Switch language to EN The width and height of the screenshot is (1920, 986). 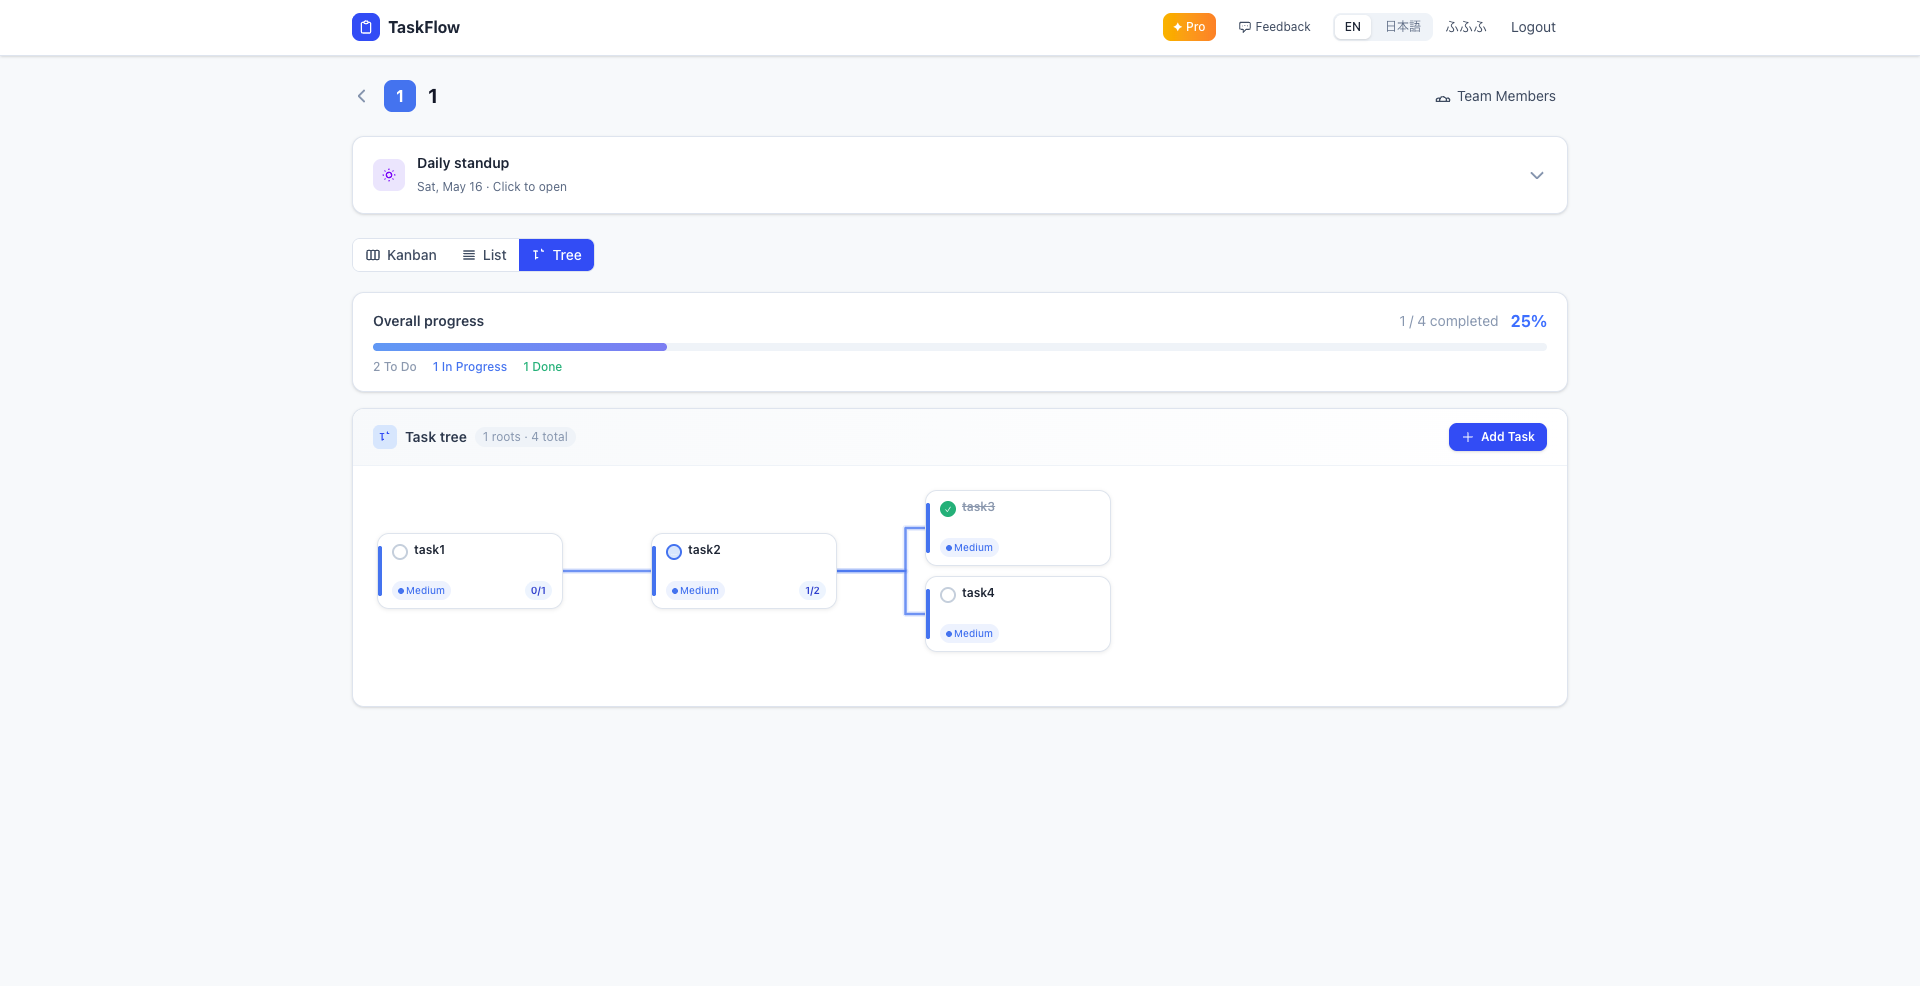point(1353,27)
